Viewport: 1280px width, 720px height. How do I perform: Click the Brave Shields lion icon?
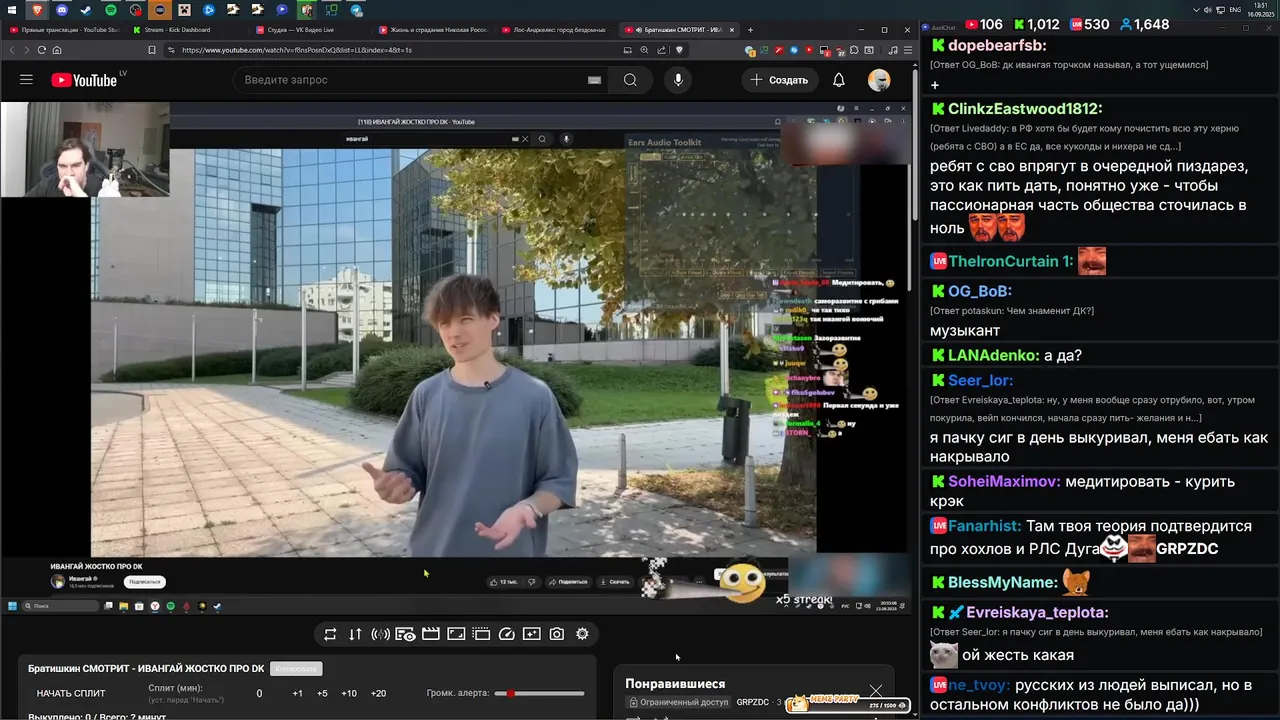[680, 50]
